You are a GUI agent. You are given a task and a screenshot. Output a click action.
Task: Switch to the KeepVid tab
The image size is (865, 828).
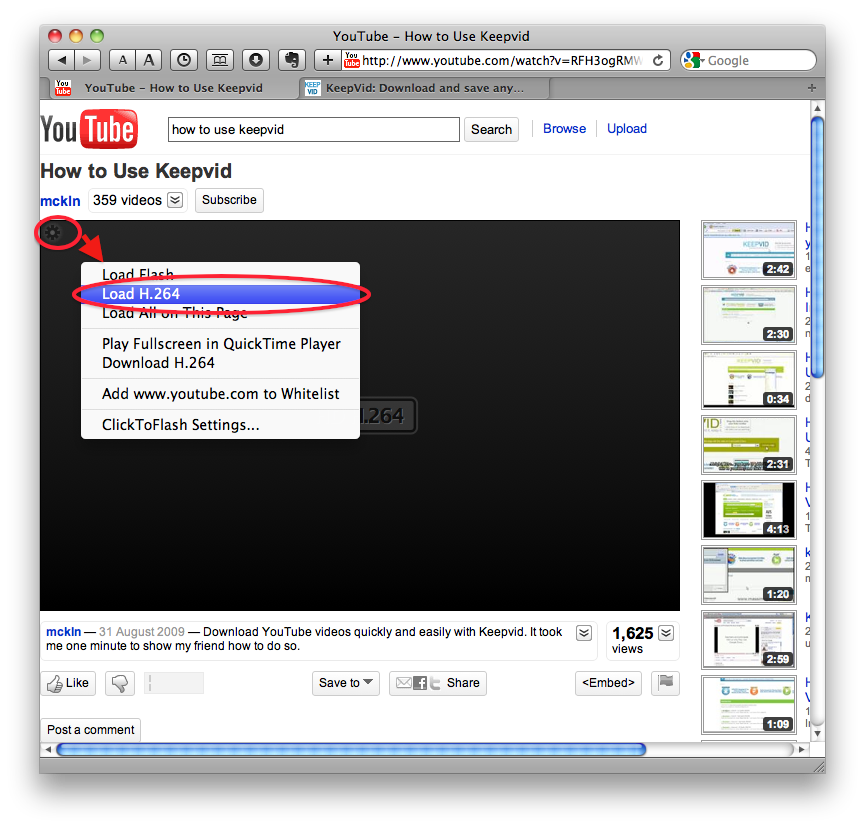pos(425,88)
